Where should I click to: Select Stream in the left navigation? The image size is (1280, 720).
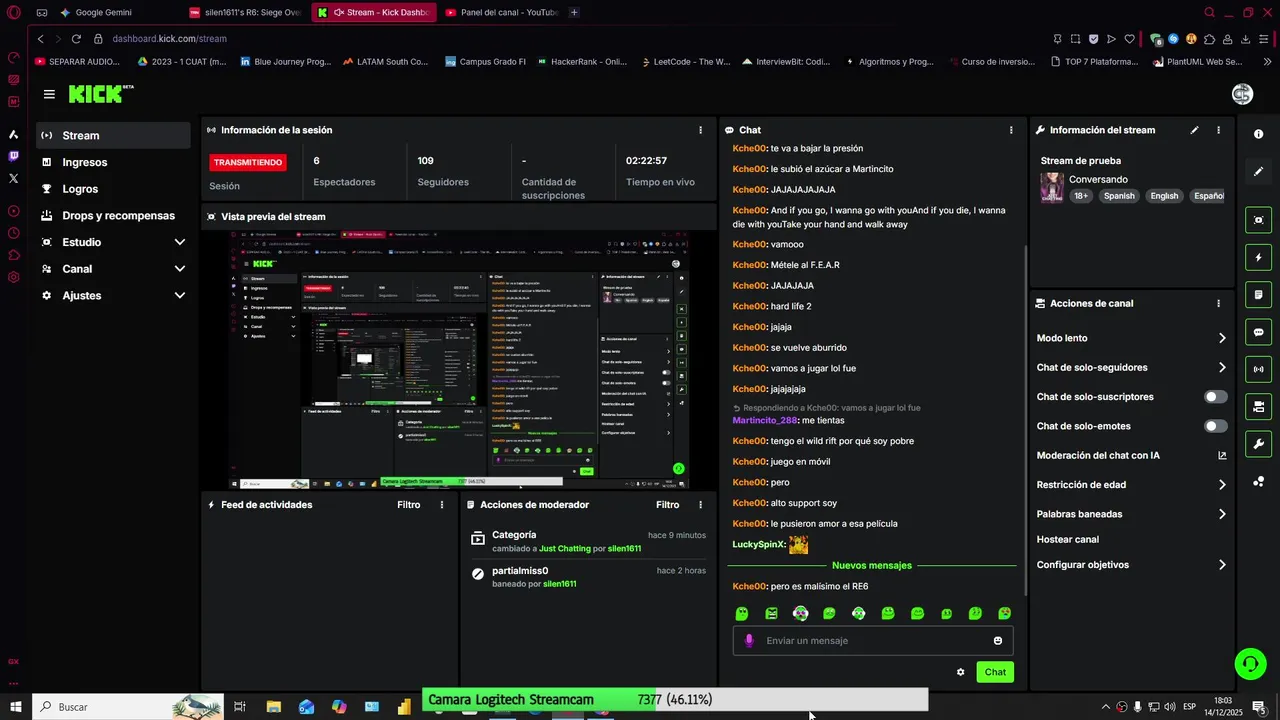pyautogui.click(x=113, y=135)
